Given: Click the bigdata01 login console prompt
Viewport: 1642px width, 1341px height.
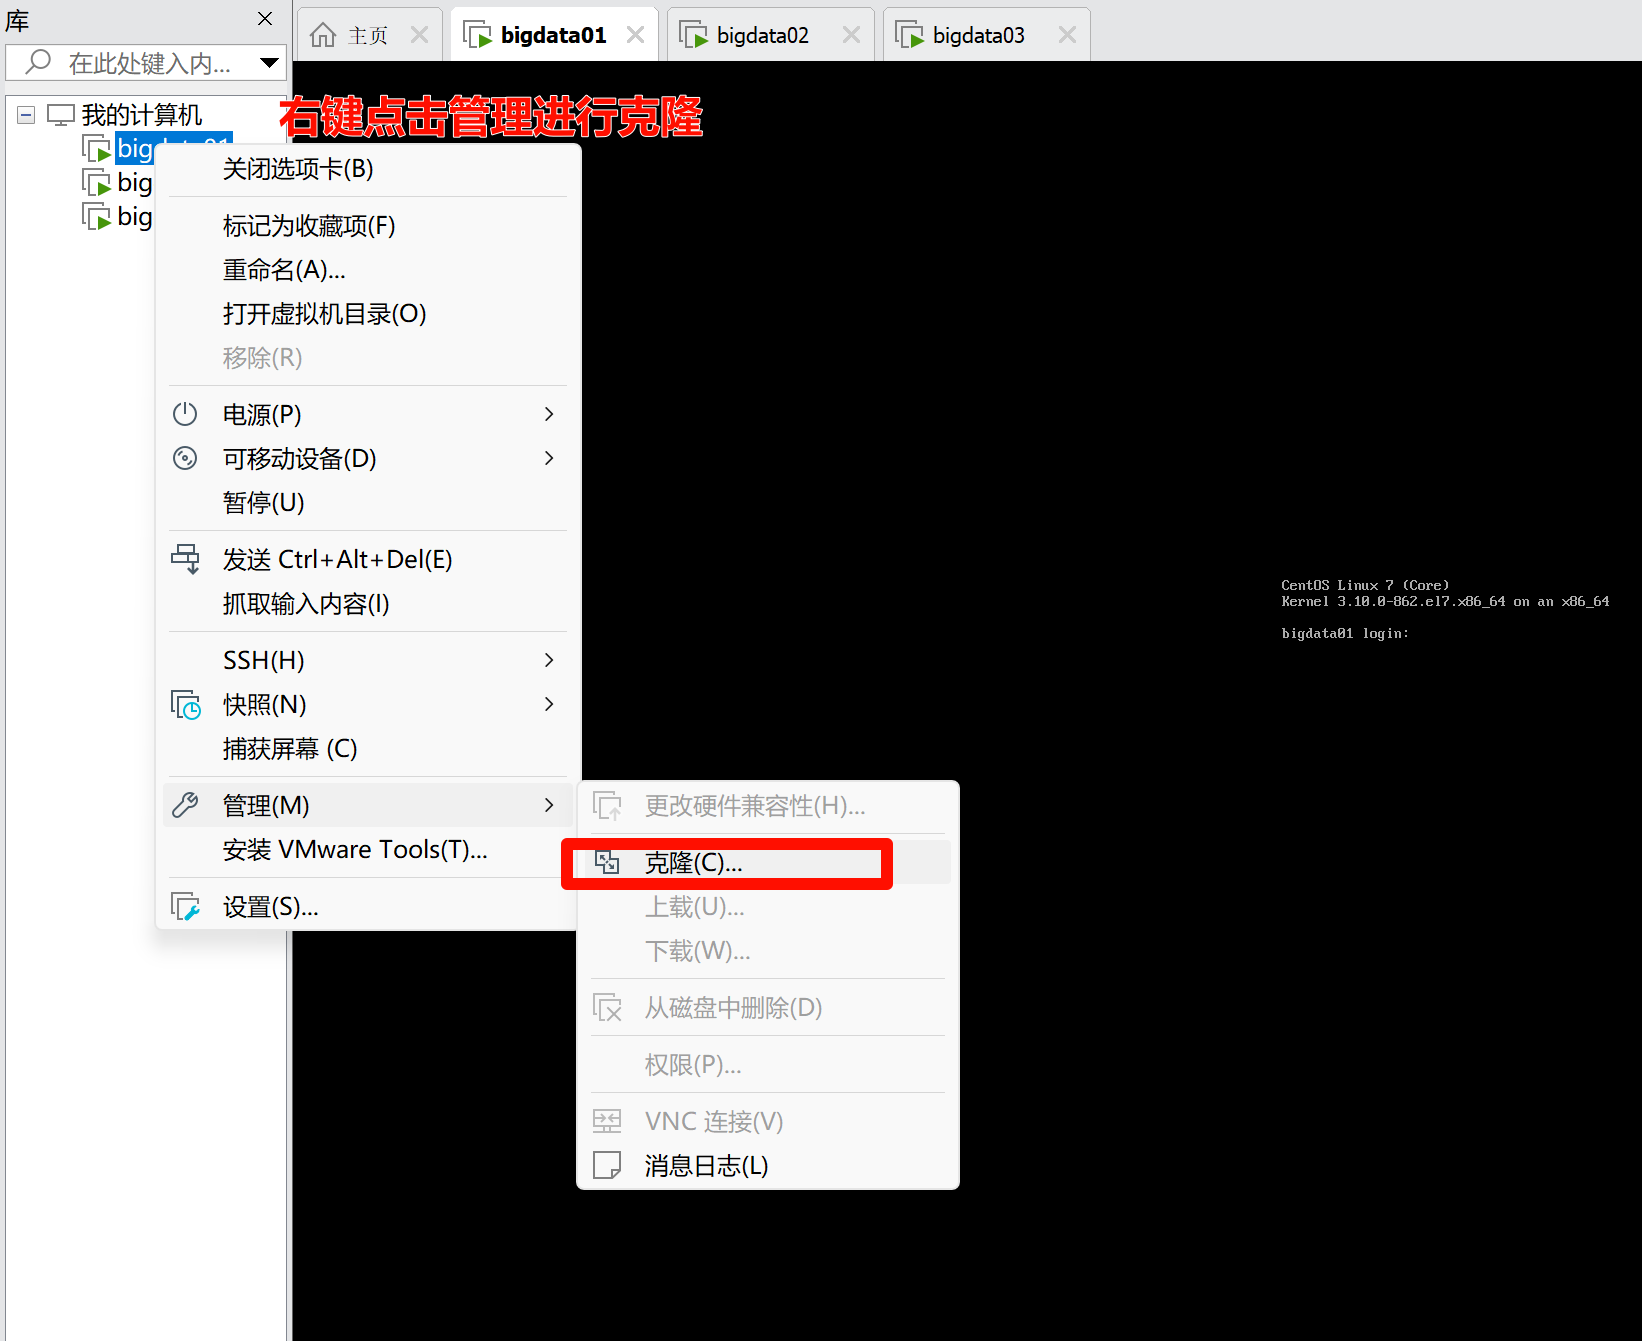Looking at the screenshot, I should tap(1345, 633).
